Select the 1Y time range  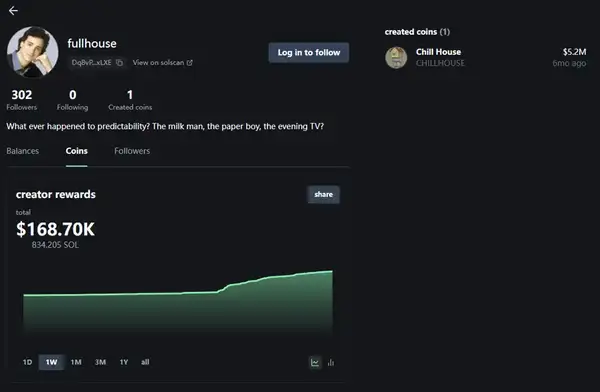coord(124,362)
